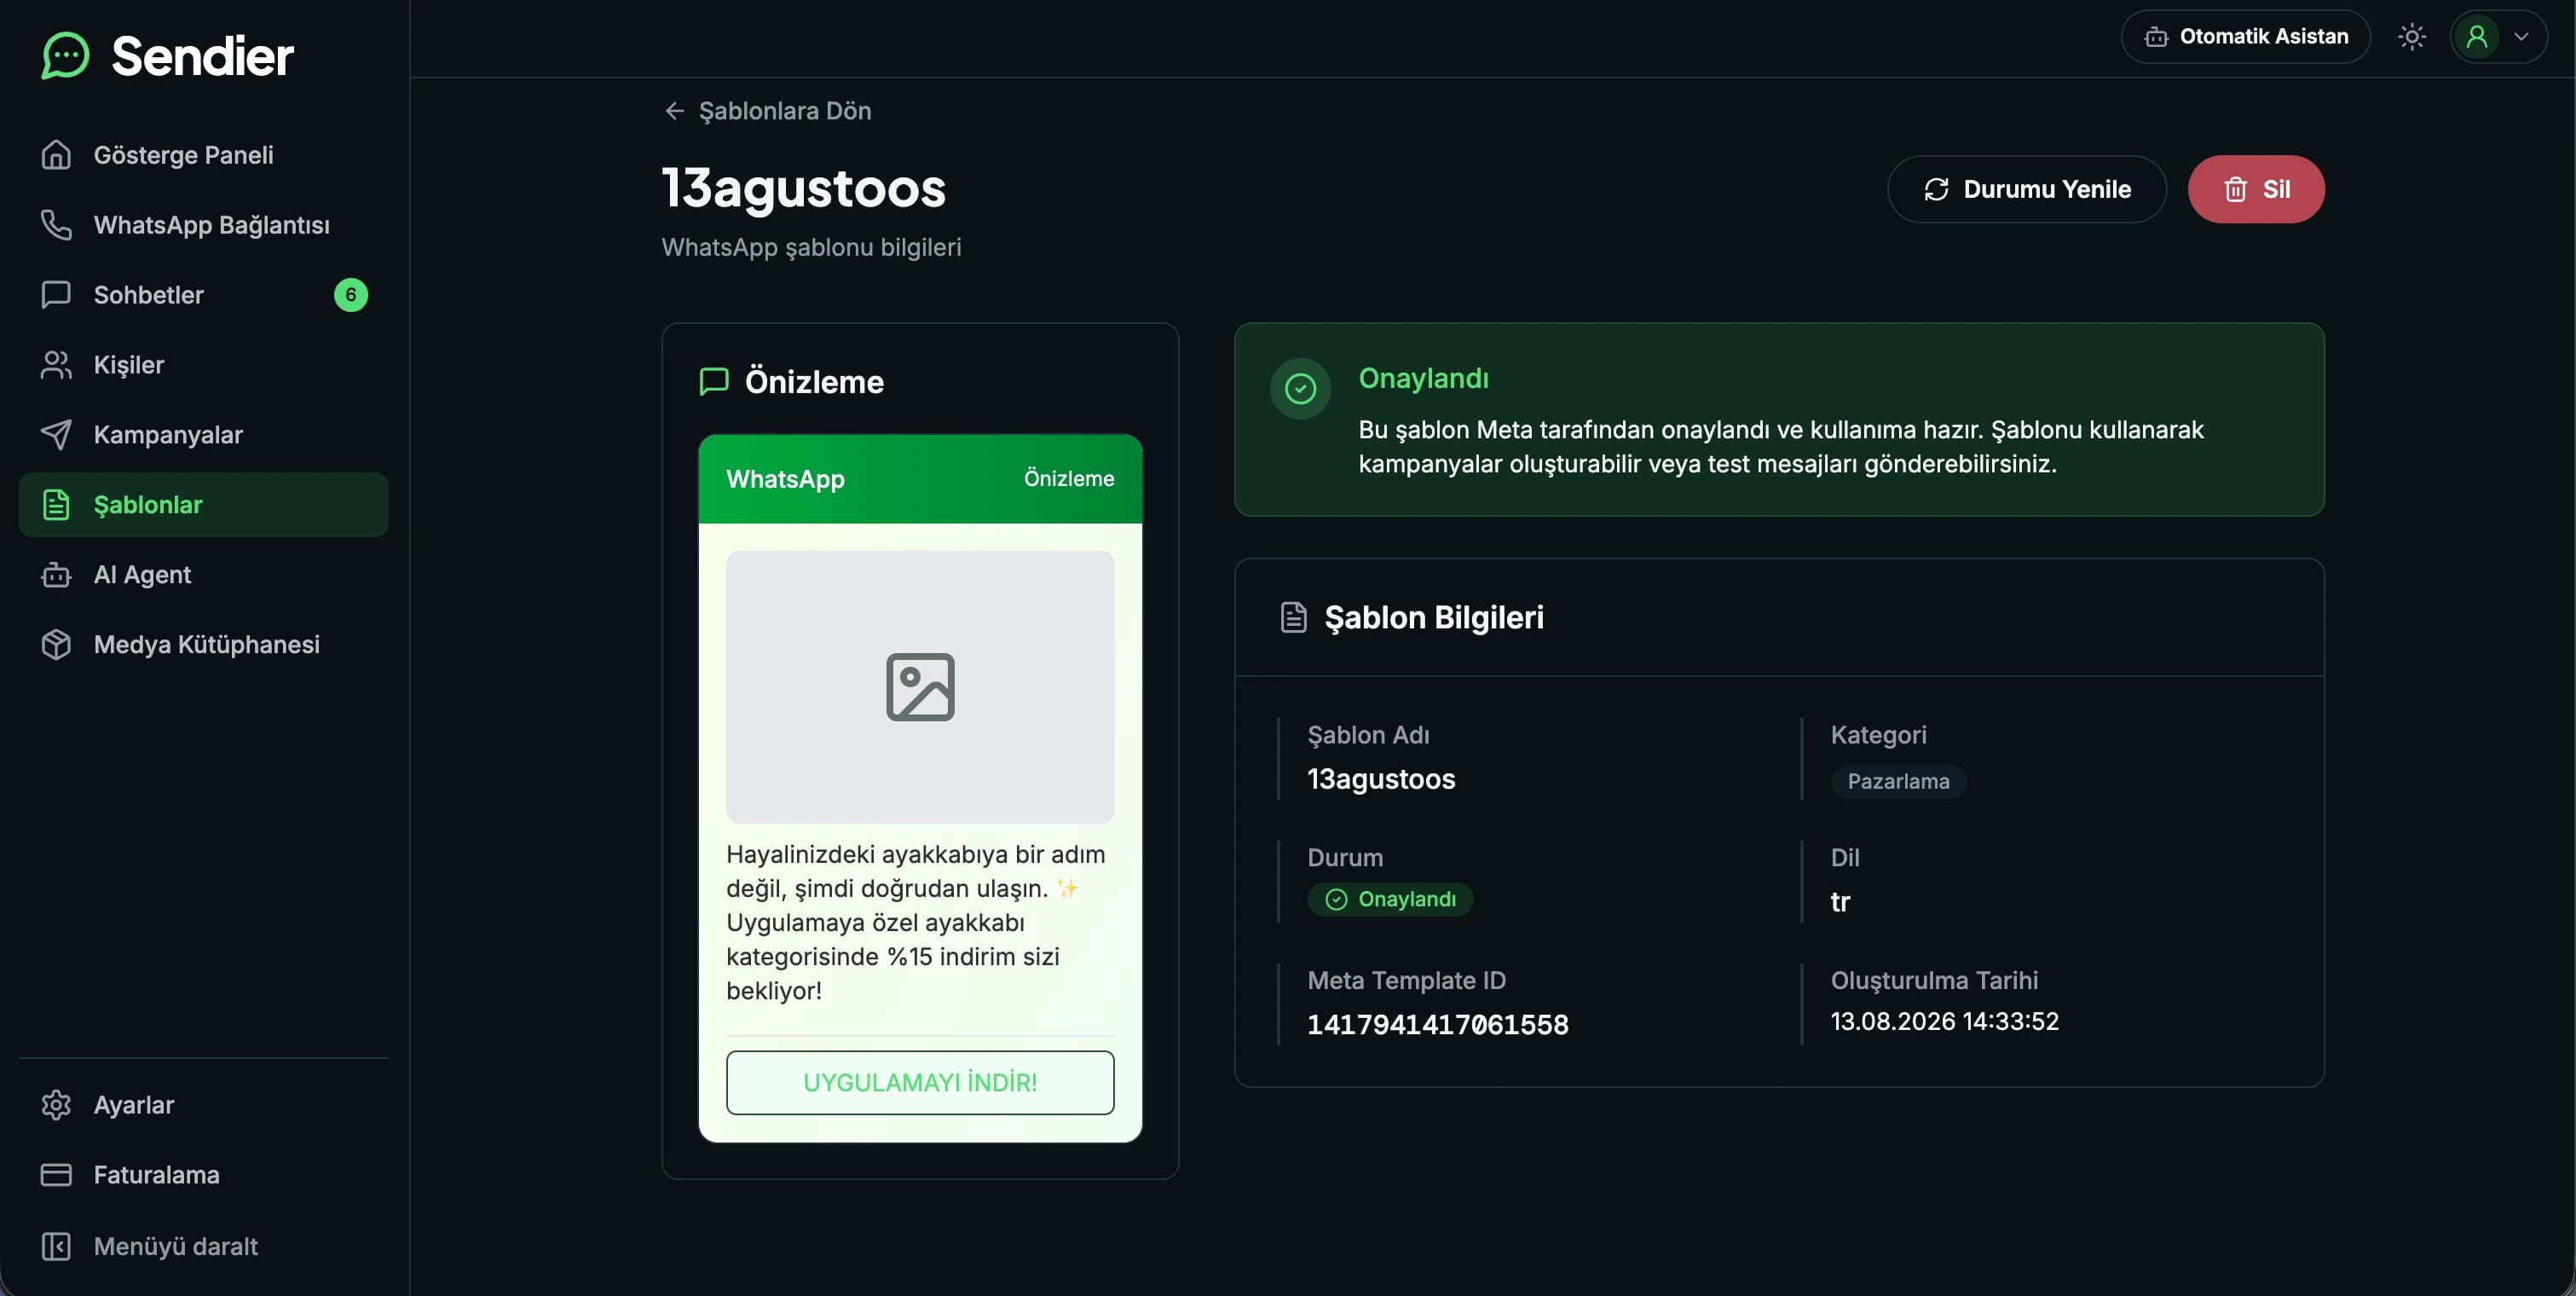Click the AI Agent robot icon

[x=56, y=575]
